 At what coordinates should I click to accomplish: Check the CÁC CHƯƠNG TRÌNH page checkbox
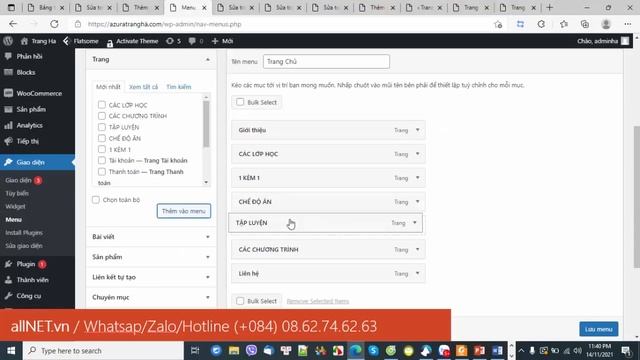coord(102,116)
